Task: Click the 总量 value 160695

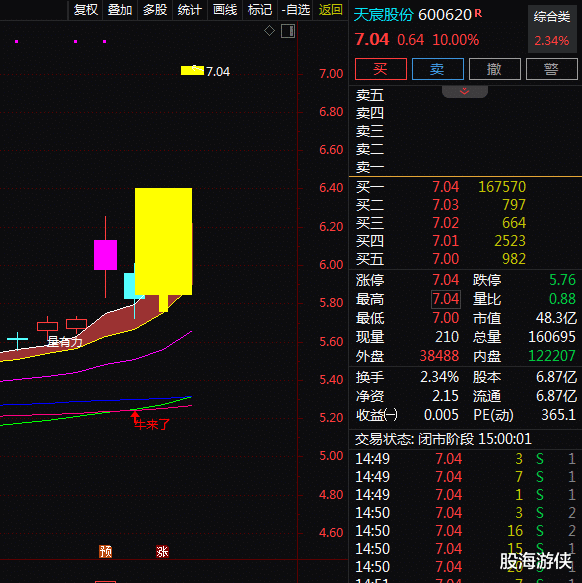Action: coord(552,337)
